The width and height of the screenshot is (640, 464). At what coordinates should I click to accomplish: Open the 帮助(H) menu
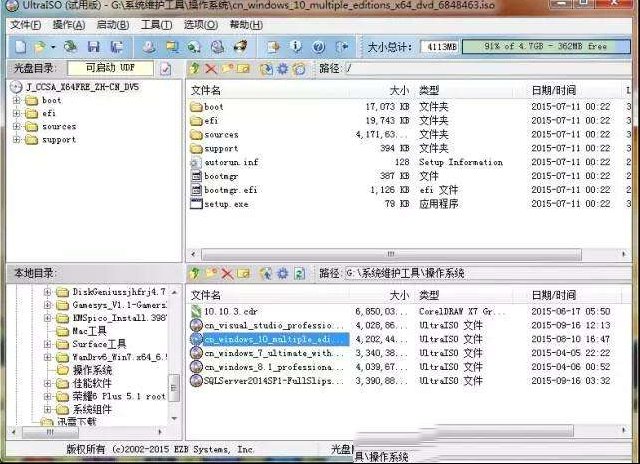[246, 25]
